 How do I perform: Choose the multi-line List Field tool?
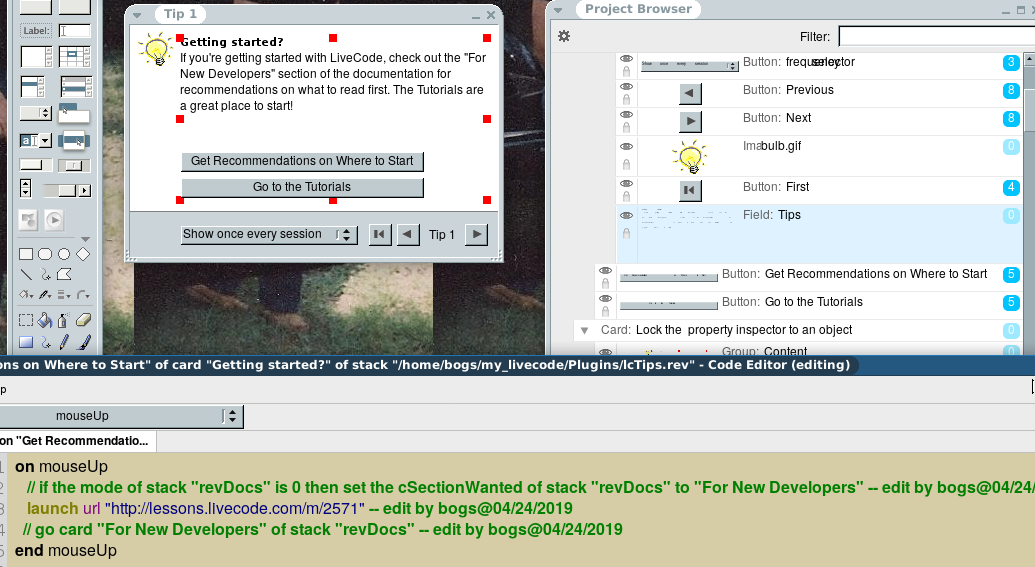point(76,87)
